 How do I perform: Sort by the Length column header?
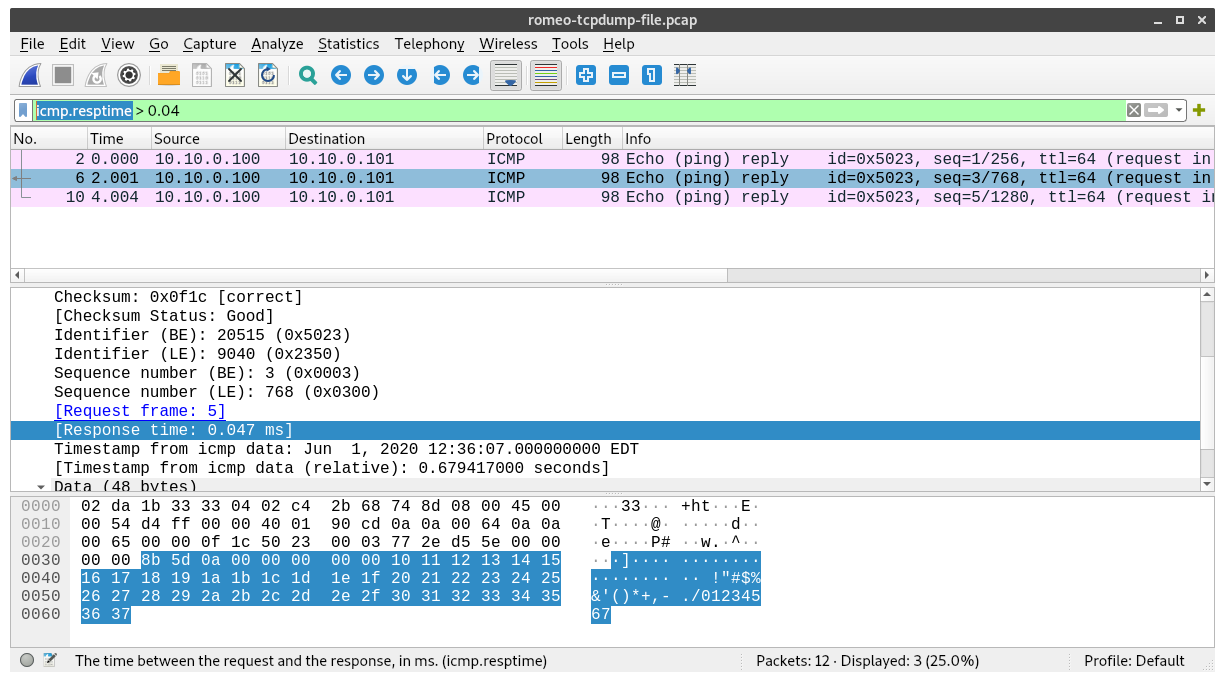coord(591,139)
